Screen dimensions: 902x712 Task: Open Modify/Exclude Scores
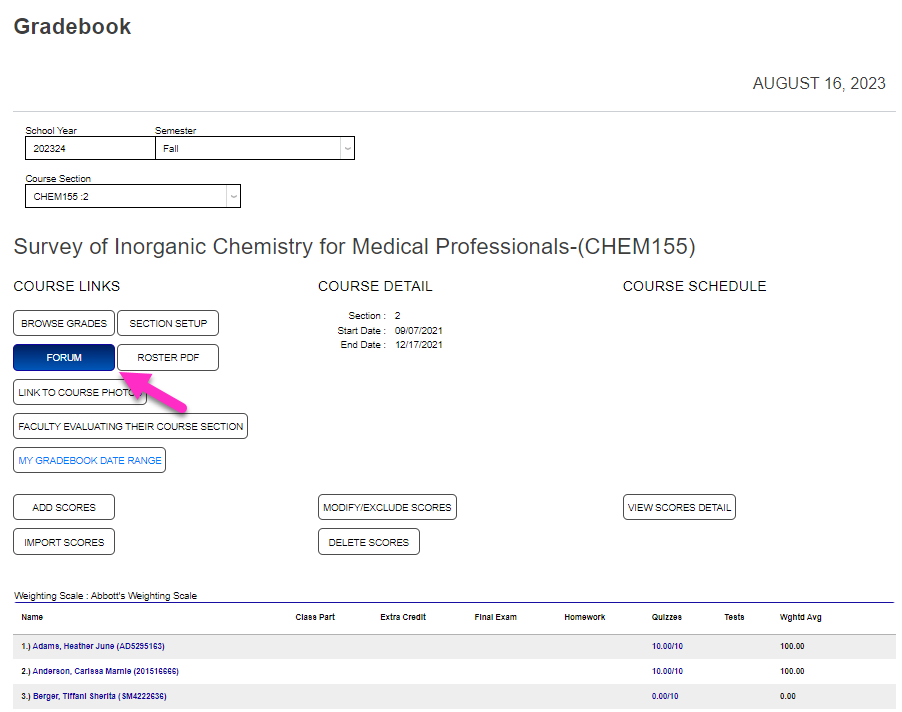pyautogui.click(x=387, y=507)
